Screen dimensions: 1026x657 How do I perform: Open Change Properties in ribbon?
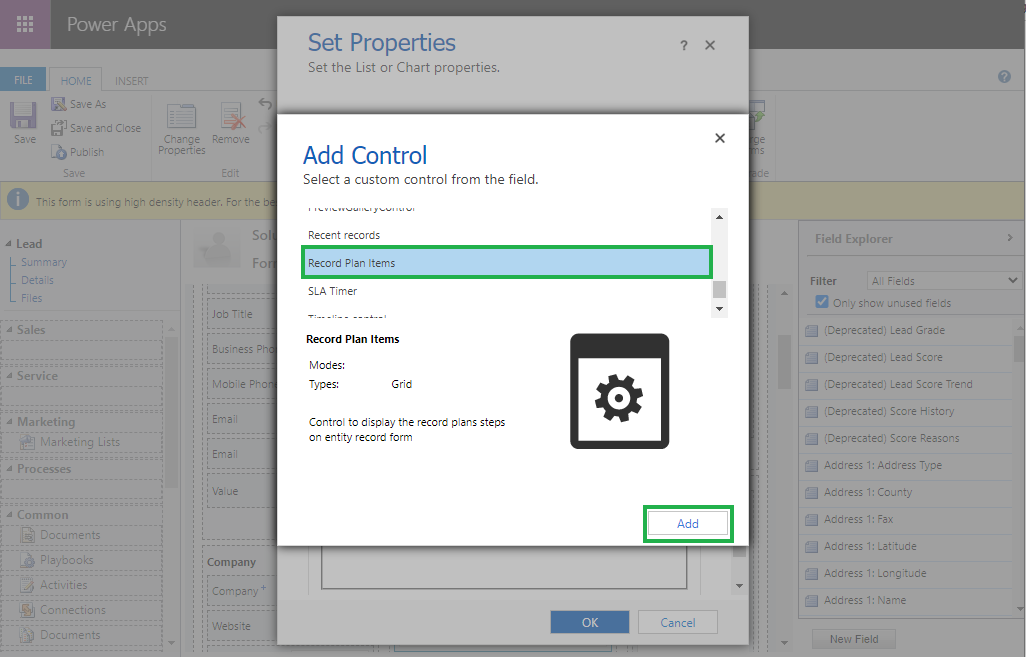pos(181,126)
